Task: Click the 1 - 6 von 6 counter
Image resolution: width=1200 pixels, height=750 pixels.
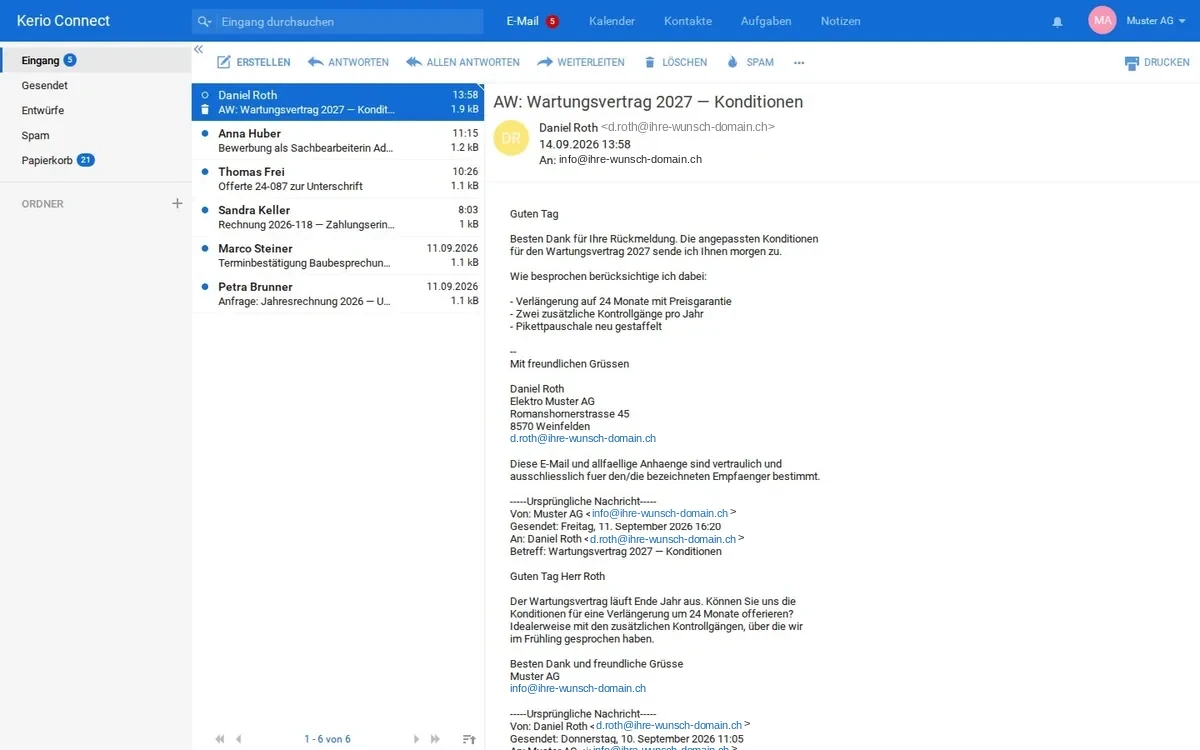Action: pyautogui.click(x=327, y=739)
